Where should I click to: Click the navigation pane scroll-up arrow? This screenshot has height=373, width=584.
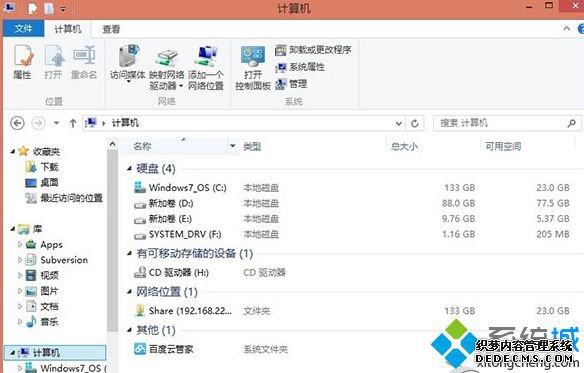112,144
